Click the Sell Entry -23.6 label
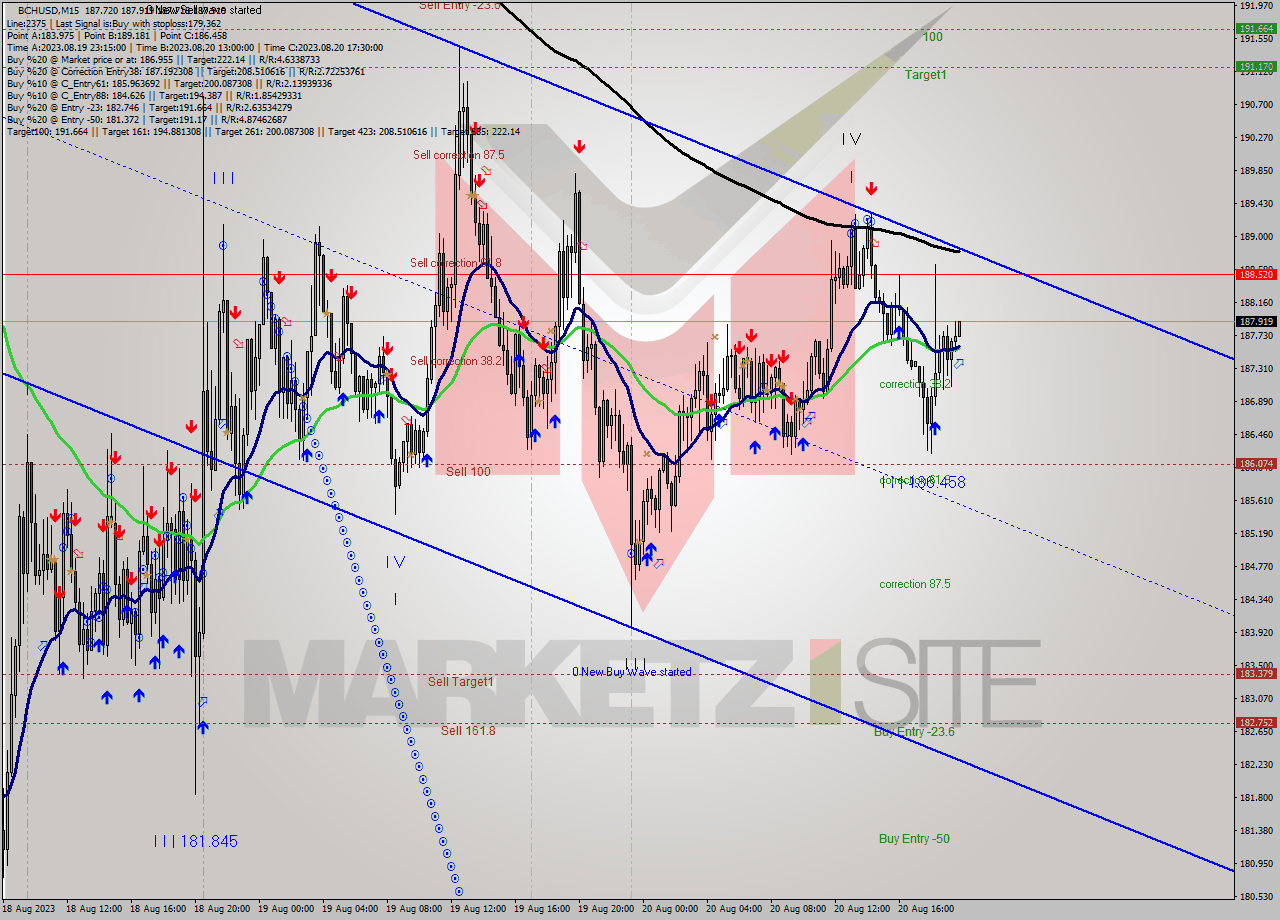Image resolution: width=1280 pixels, height=920 pixels. 459,5
